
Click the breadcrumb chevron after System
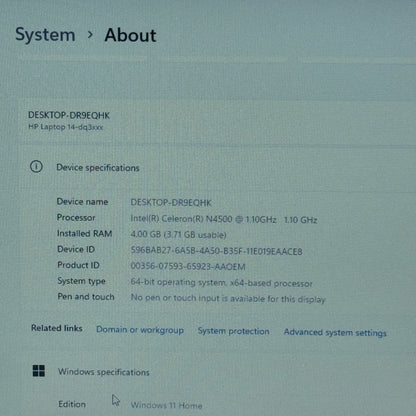coord(90,34)
